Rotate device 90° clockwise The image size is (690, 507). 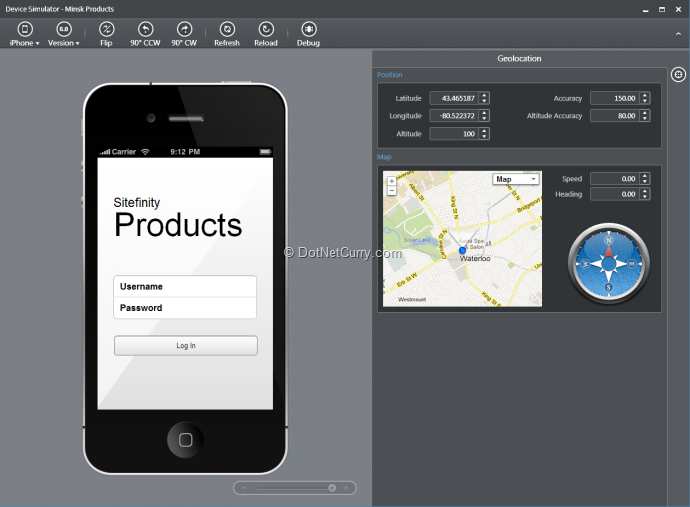184,30
